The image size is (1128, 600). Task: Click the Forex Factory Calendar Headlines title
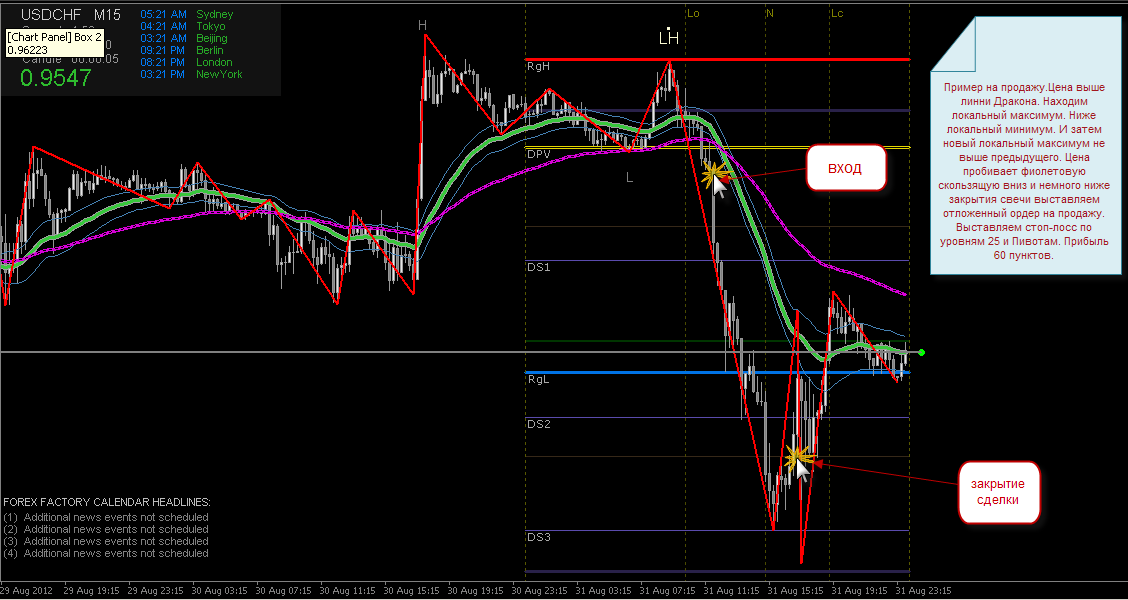[107, 502]
